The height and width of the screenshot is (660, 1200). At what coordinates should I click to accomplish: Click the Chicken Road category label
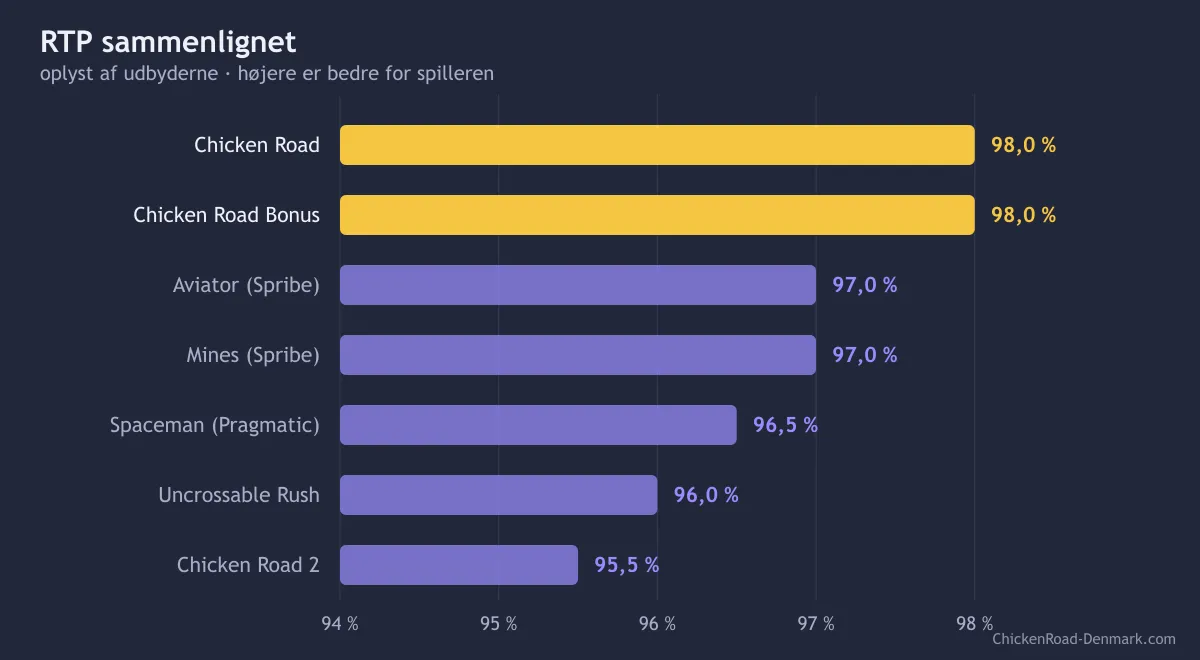(x=257, y=145)
